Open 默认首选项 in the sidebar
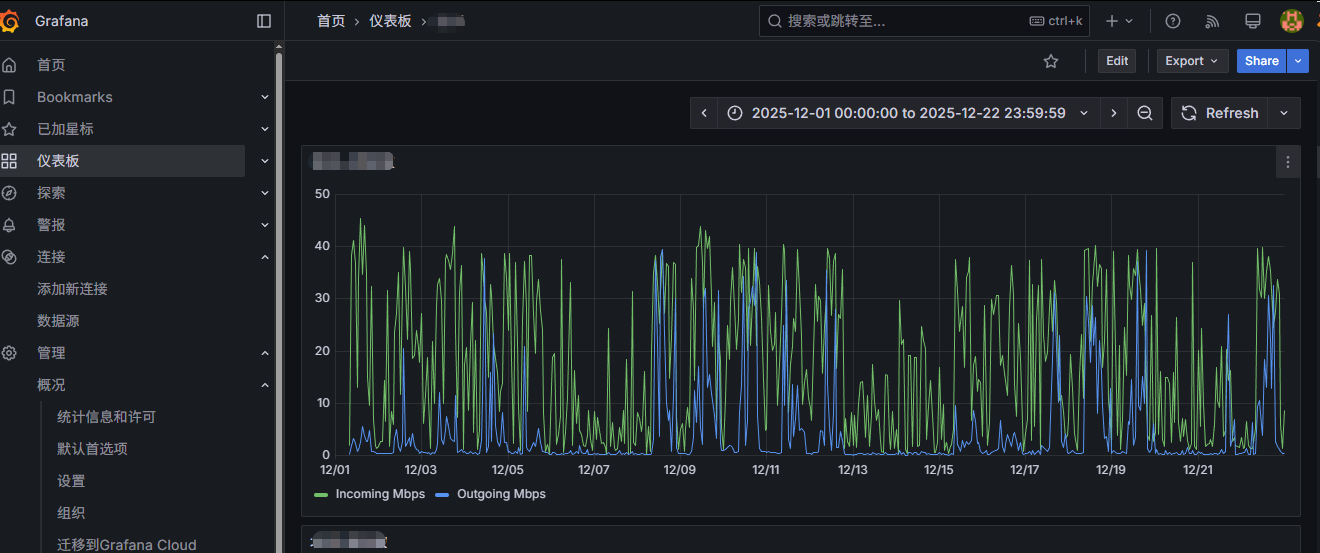 (x=92, y=449)
